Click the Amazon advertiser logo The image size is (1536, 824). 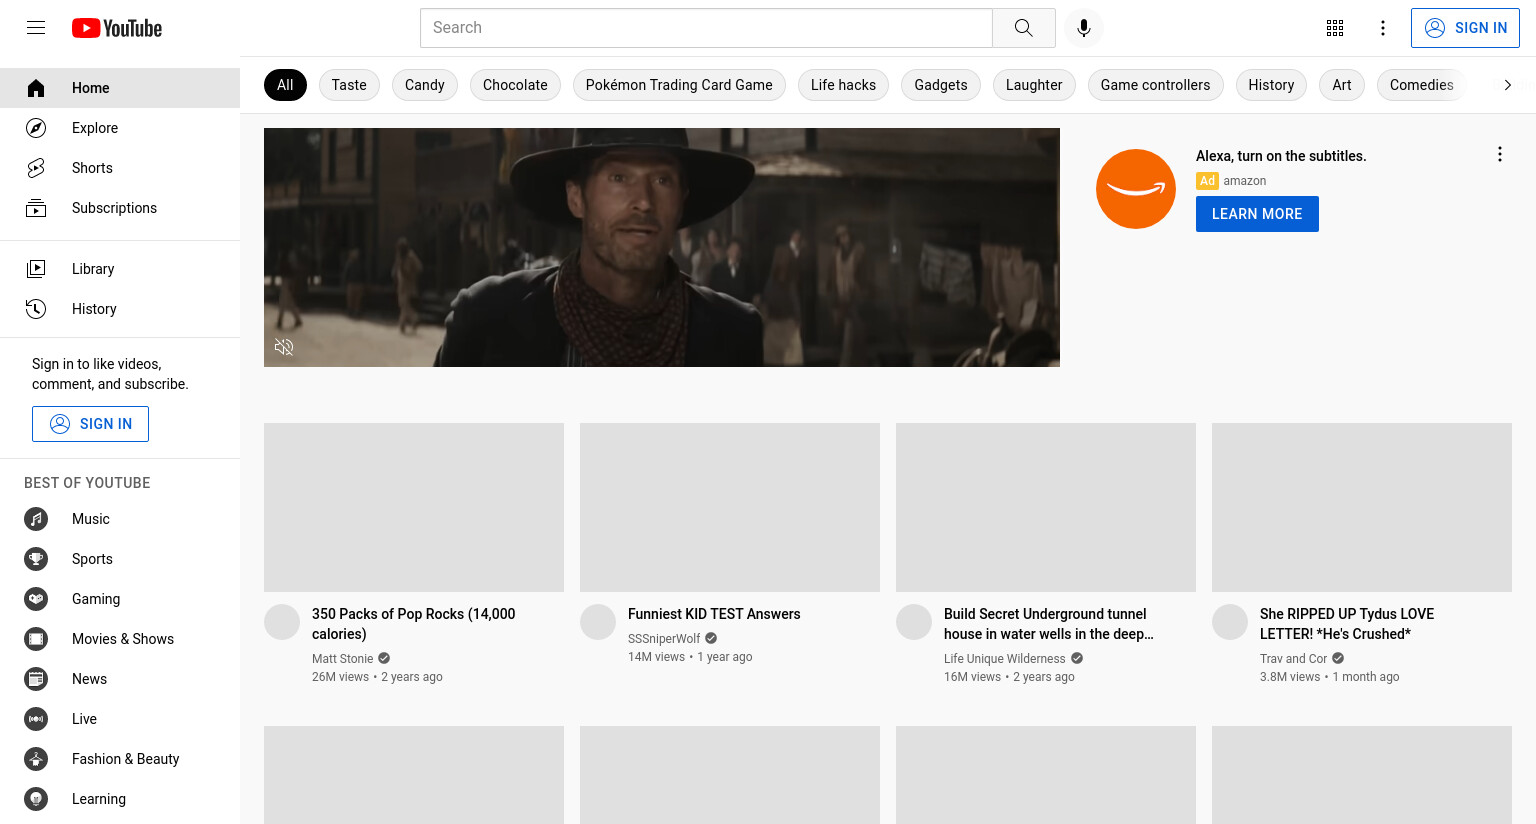pyautogui.click(x=1136, y=189)
